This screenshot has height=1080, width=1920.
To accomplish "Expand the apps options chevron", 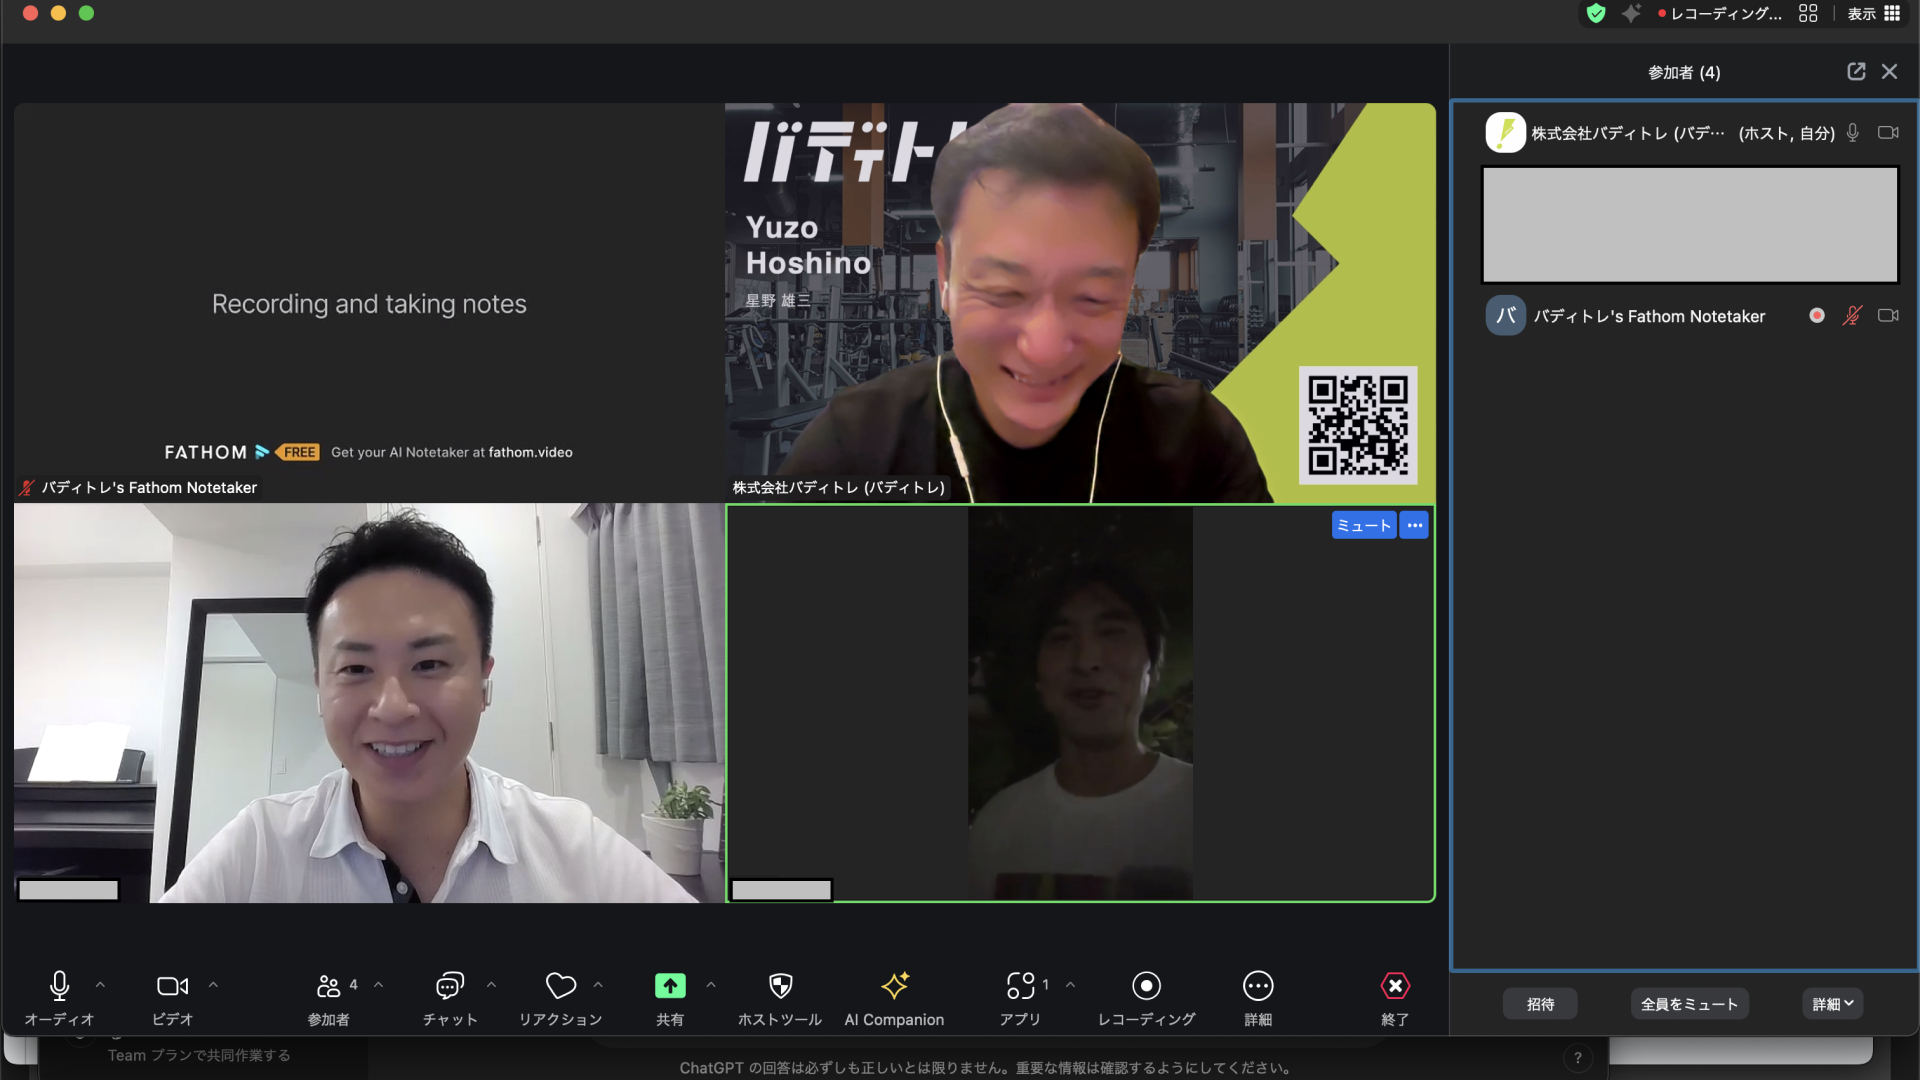I will [x=1070, y=985].
